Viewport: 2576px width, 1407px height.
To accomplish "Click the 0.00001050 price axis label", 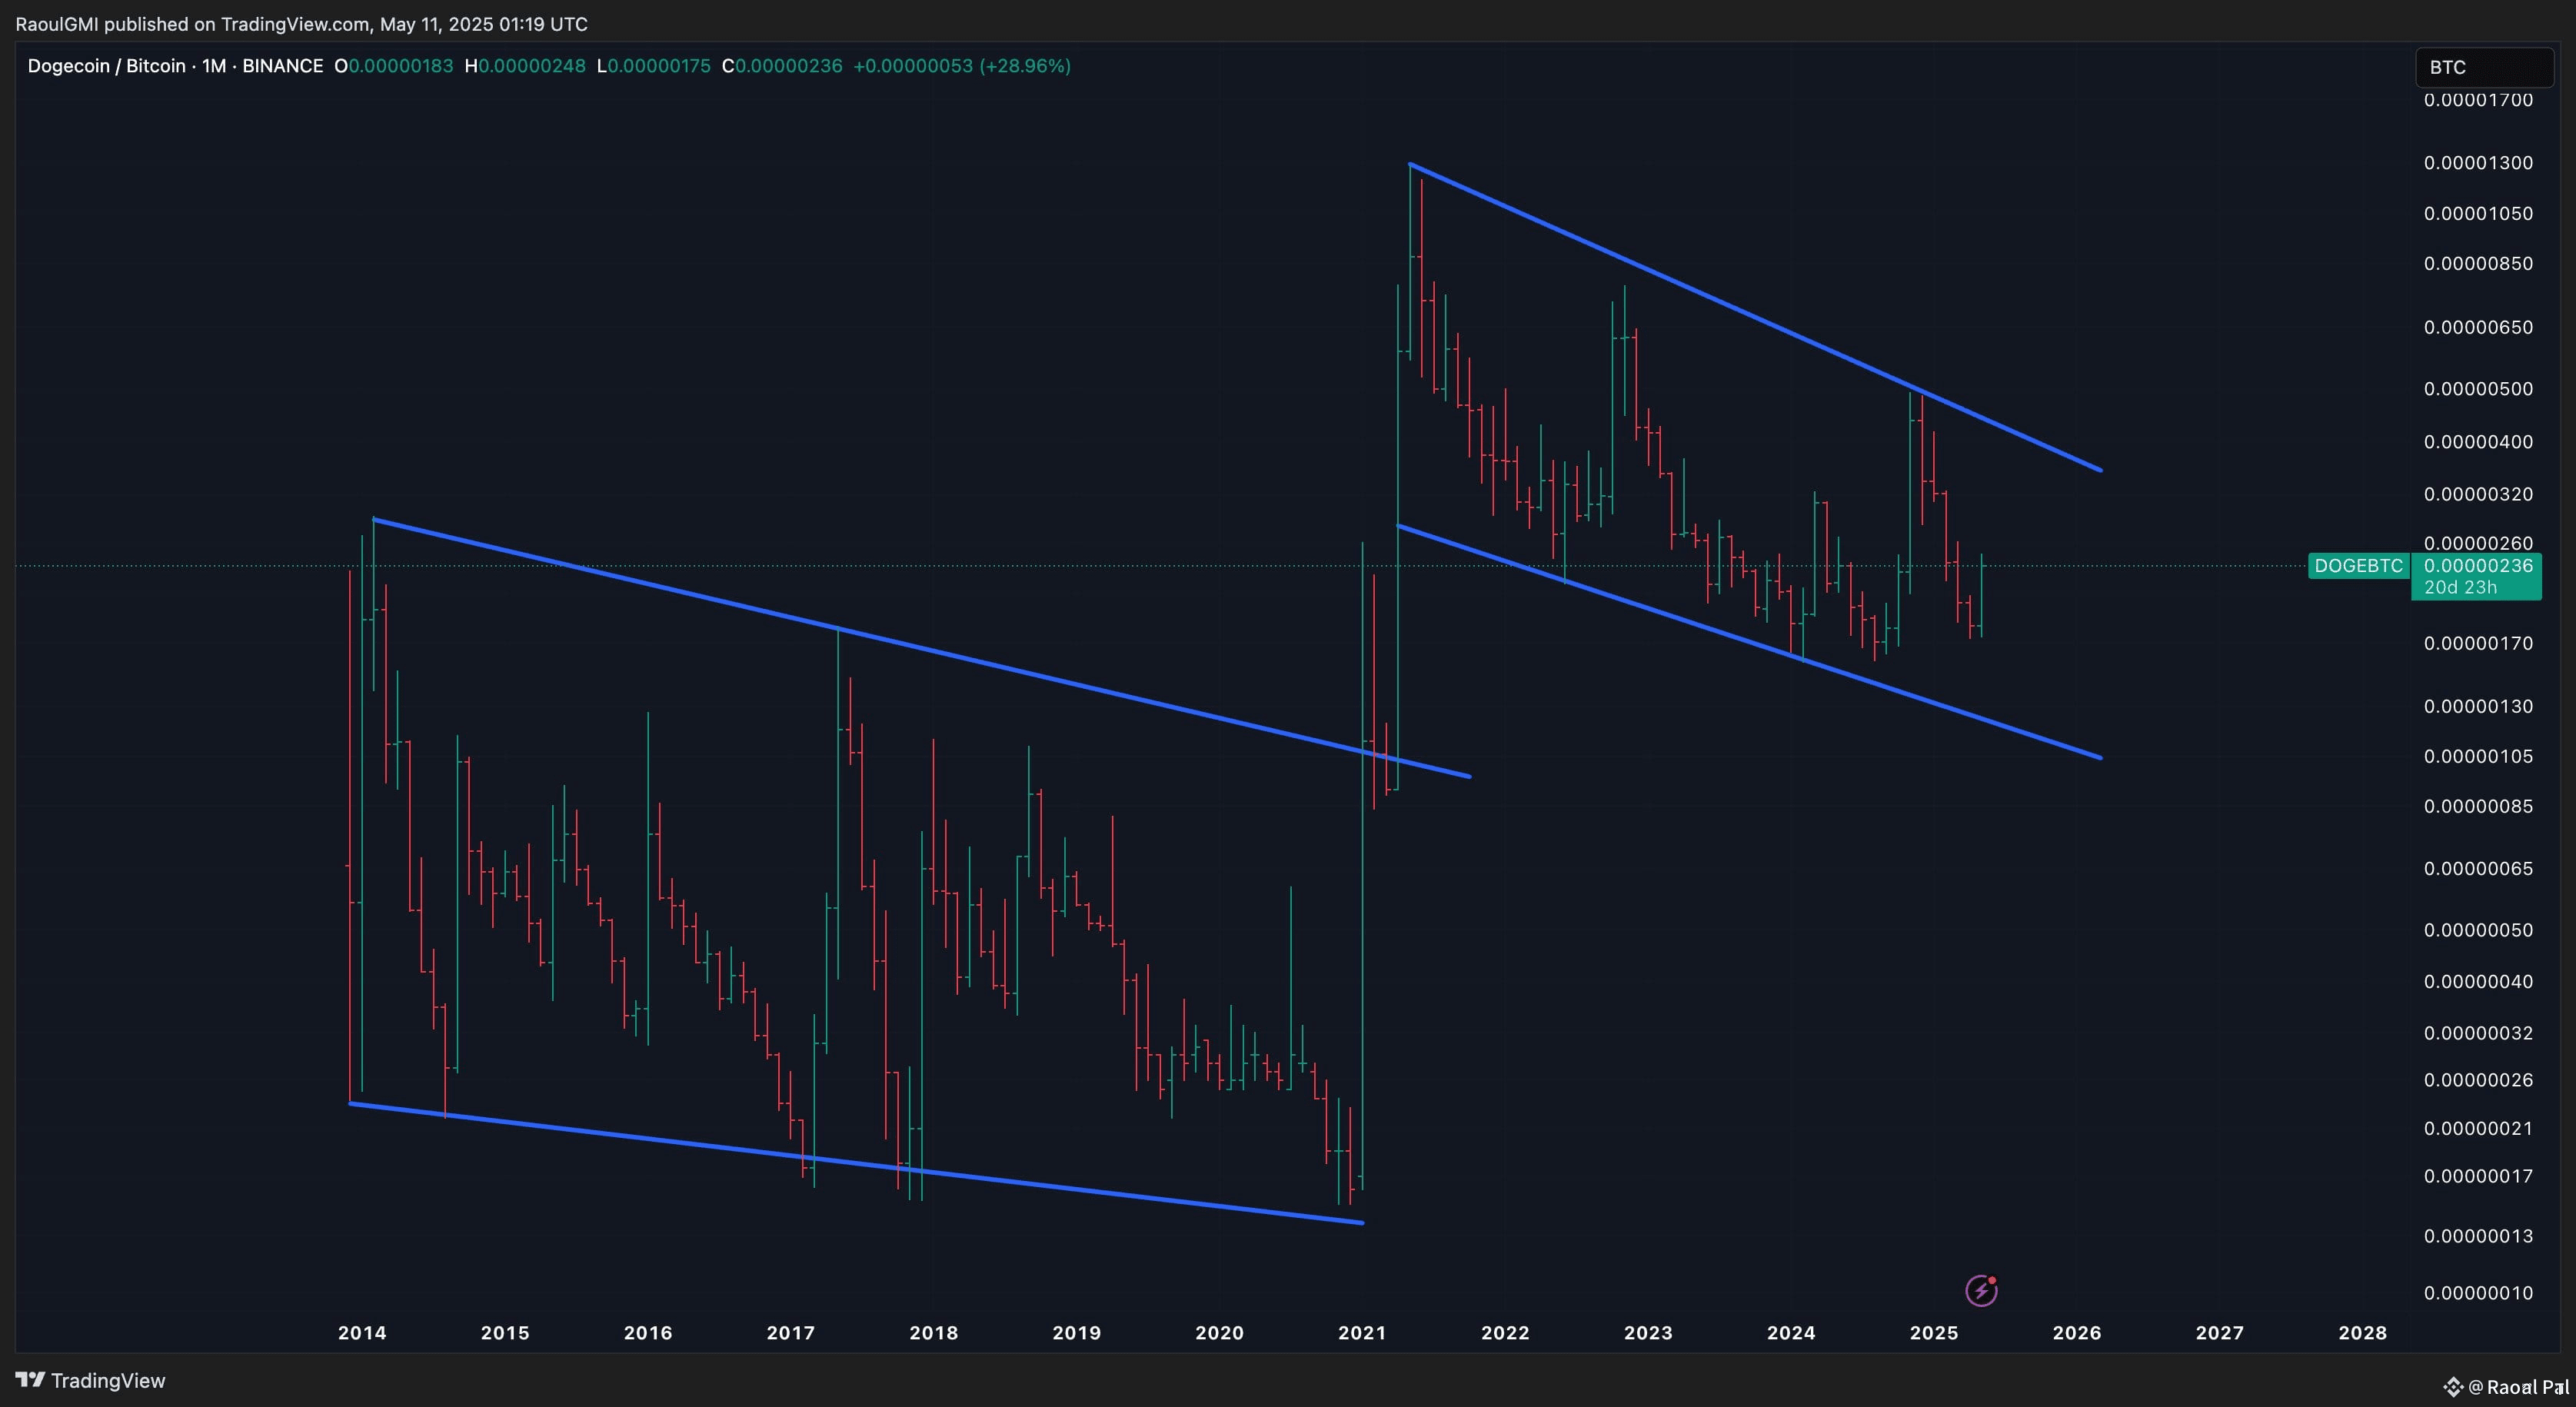I will [x=2478, y=214].
